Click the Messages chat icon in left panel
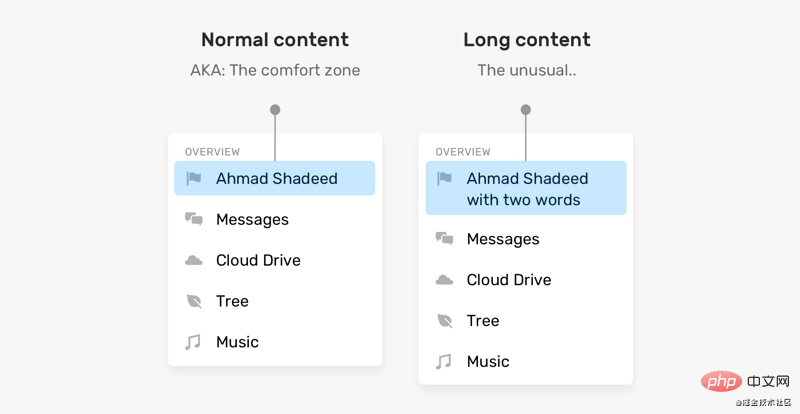The width and height of the screenshot is (800, 414). pyautogui.click(x=194, y=220)
